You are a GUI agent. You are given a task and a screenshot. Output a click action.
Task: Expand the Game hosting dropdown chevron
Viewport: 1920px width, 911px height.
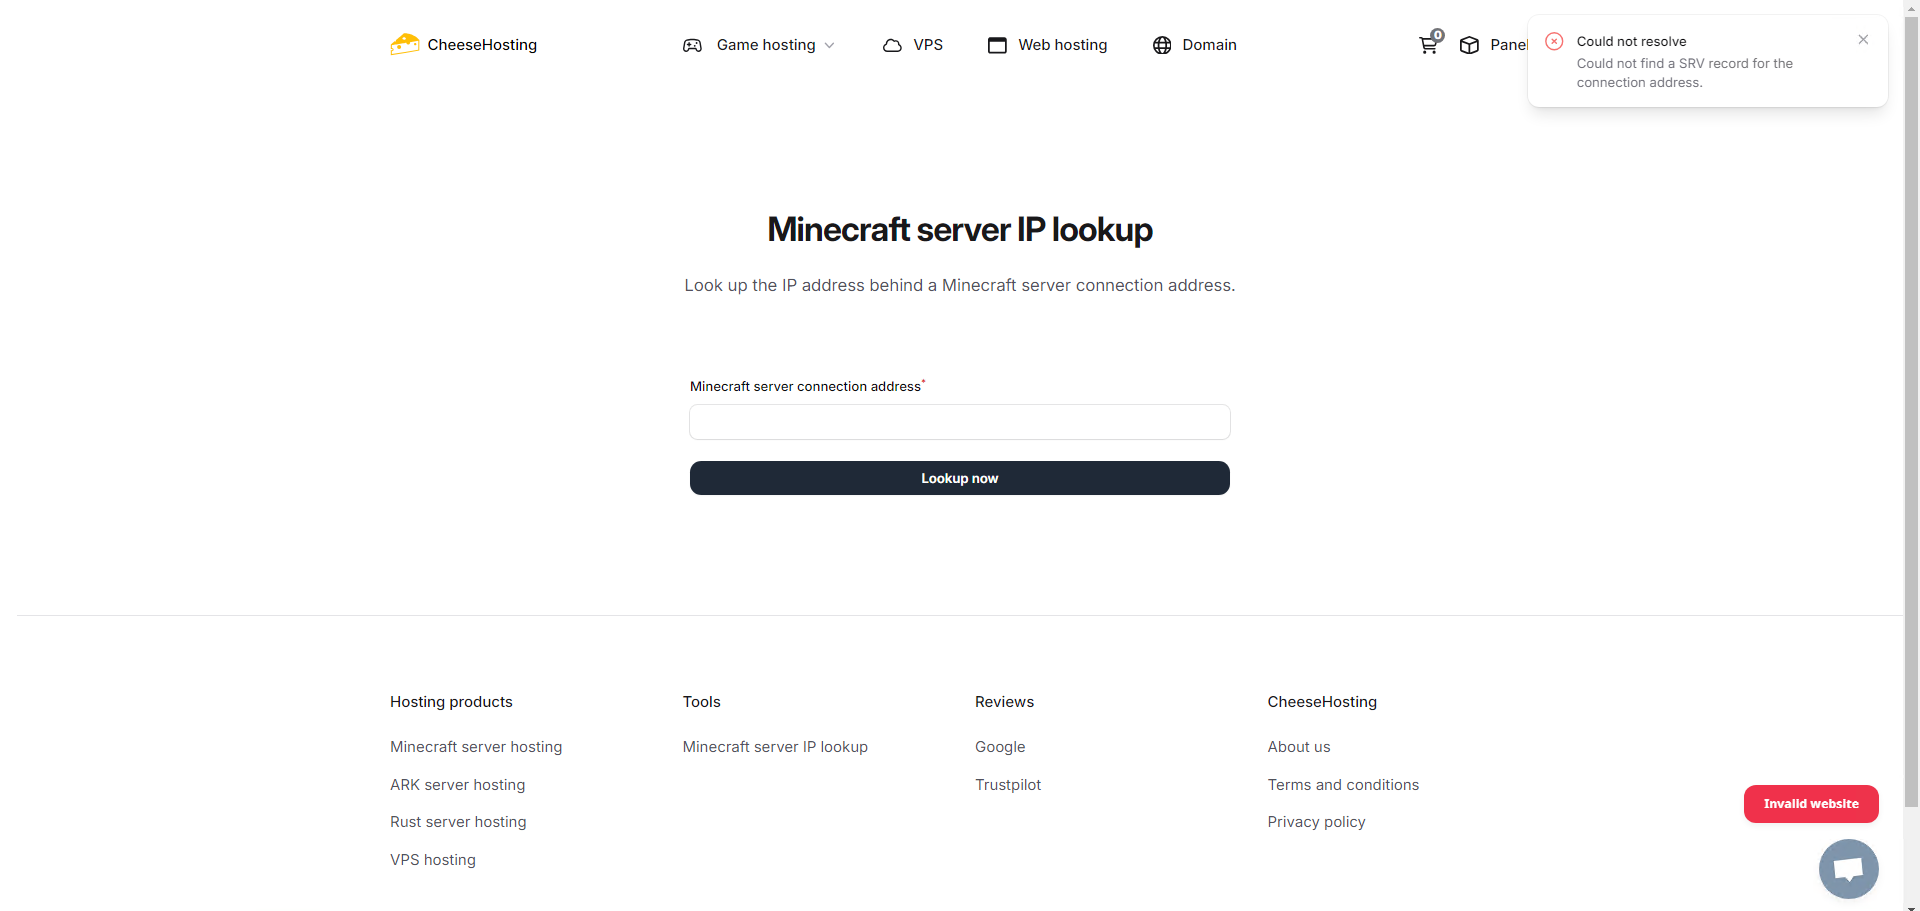pyautogui.click(x=829, y=46)
